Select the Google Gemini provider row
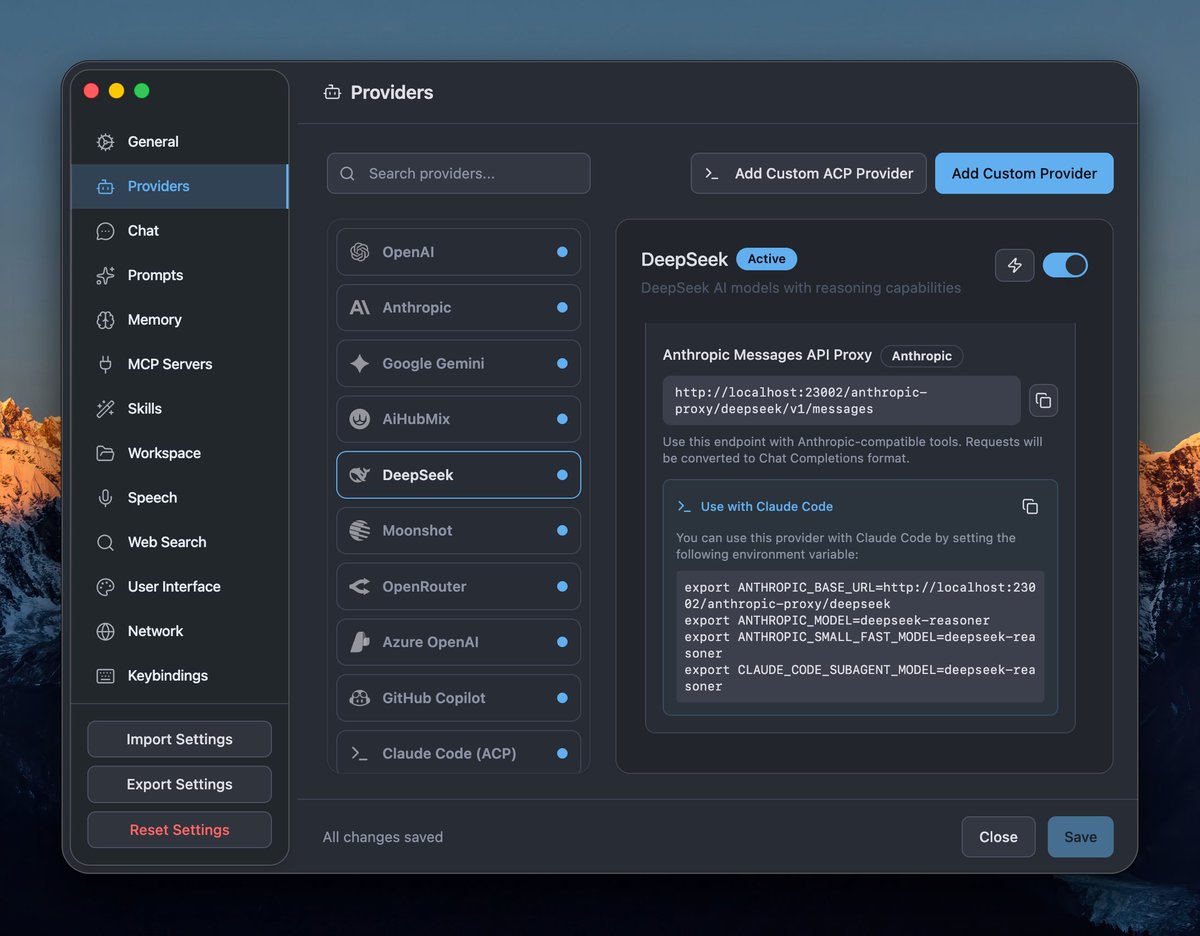The image size is (1200, 936). tap(459, 364)
